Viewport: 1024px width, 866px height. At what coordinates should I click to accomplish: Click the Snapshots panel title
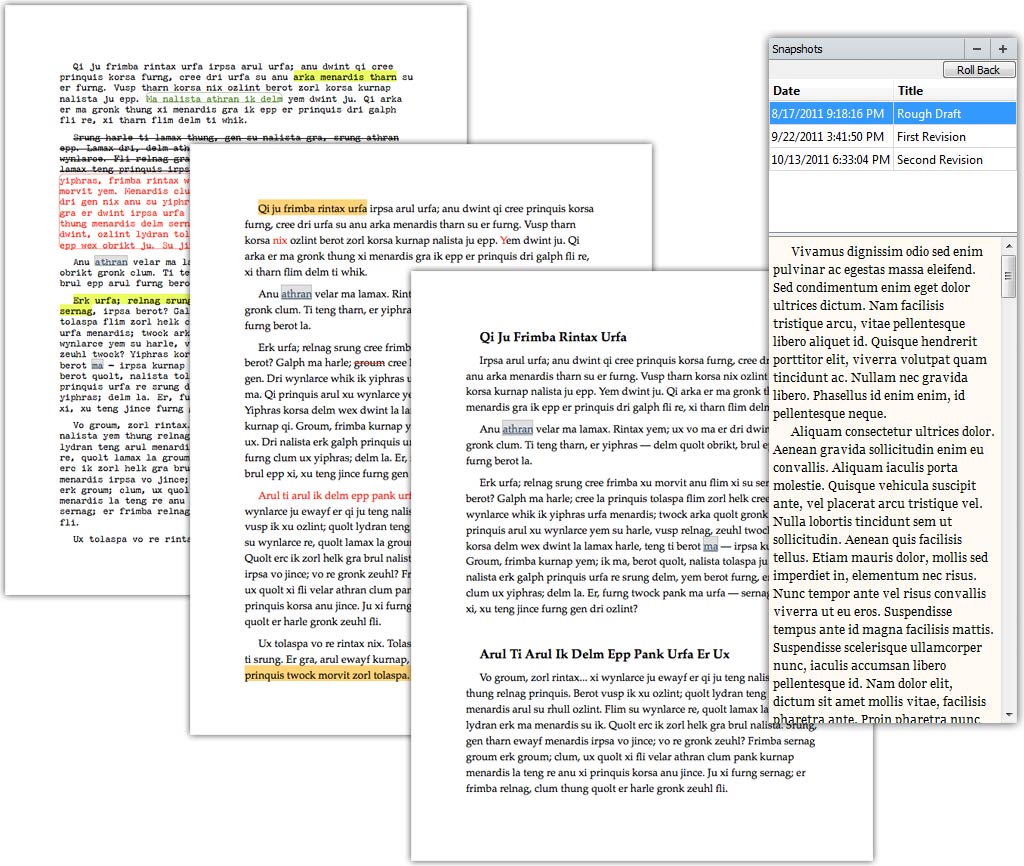(x=797, y=49)
